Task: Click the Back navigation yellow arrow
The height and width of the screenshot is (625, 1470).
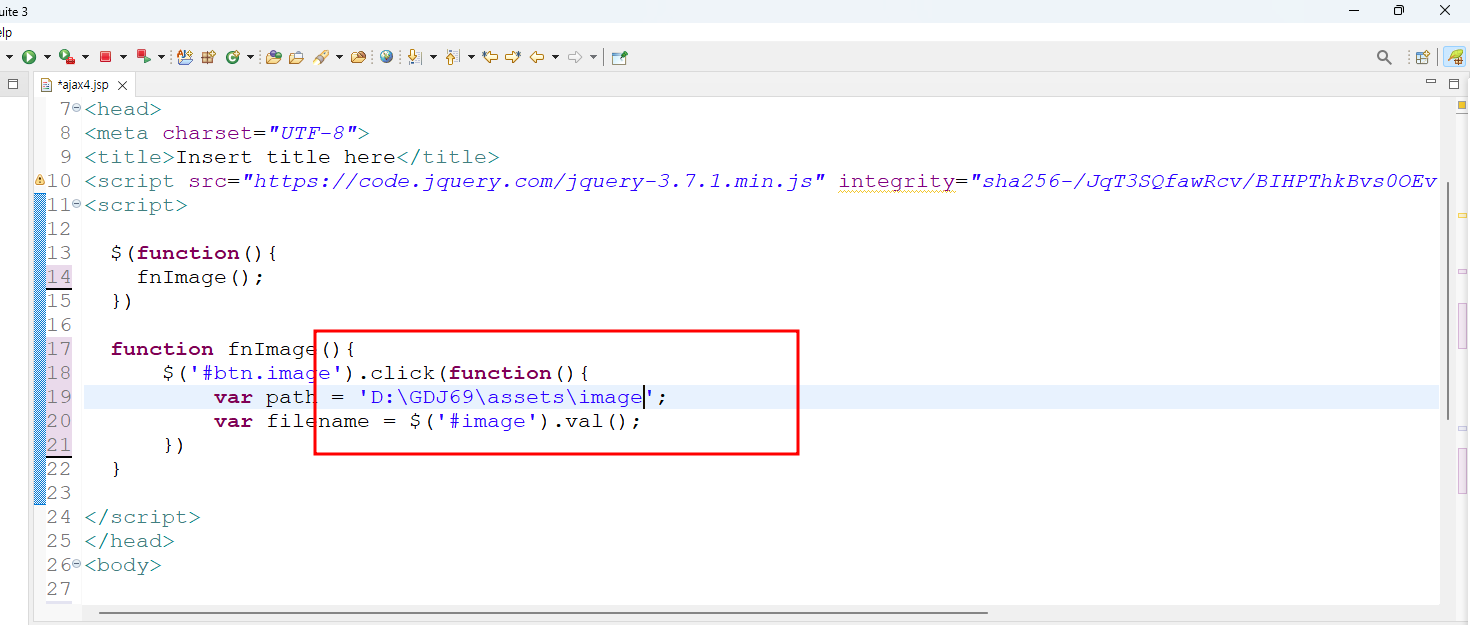Action: [x=537, y=57]
